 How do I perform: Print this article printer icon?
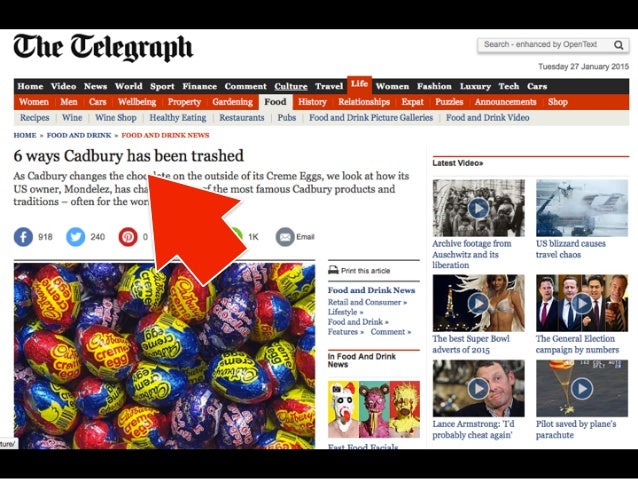click(x=333, y=270)
